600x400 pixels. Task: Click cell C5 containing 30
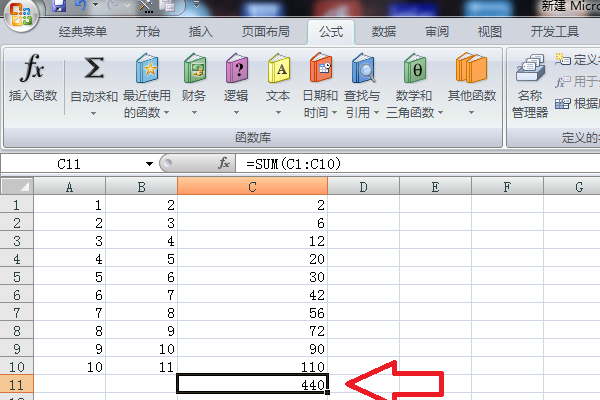pyautogui.click(x=253, y=277)
